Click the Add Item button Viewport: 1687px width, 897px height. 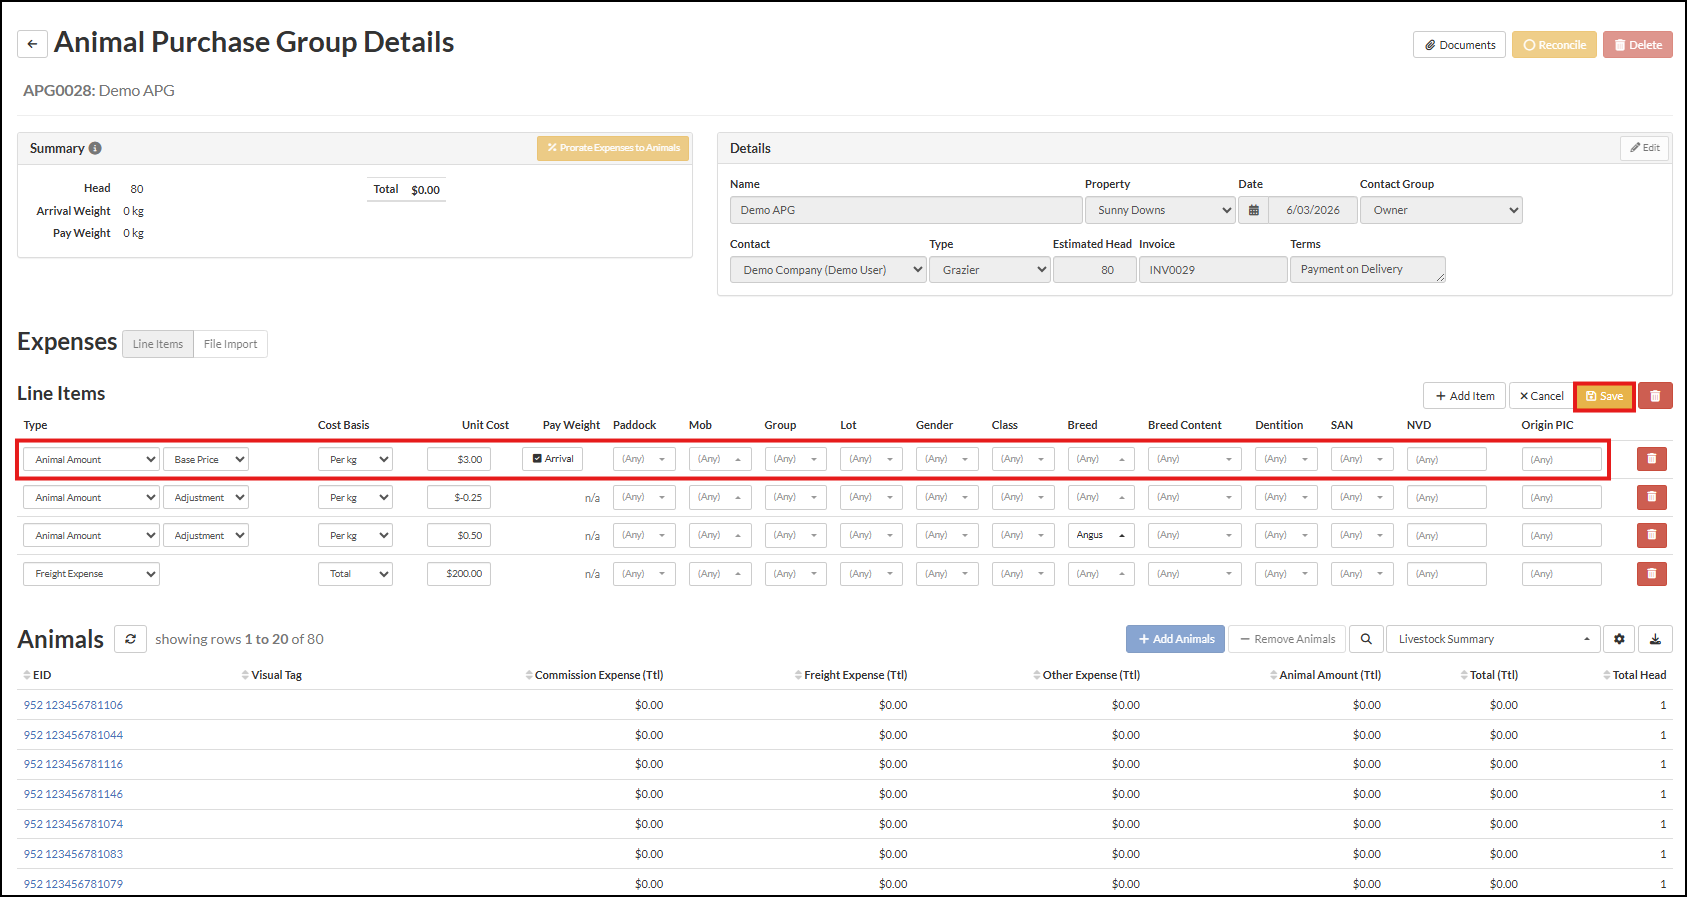pos(1464,396)
